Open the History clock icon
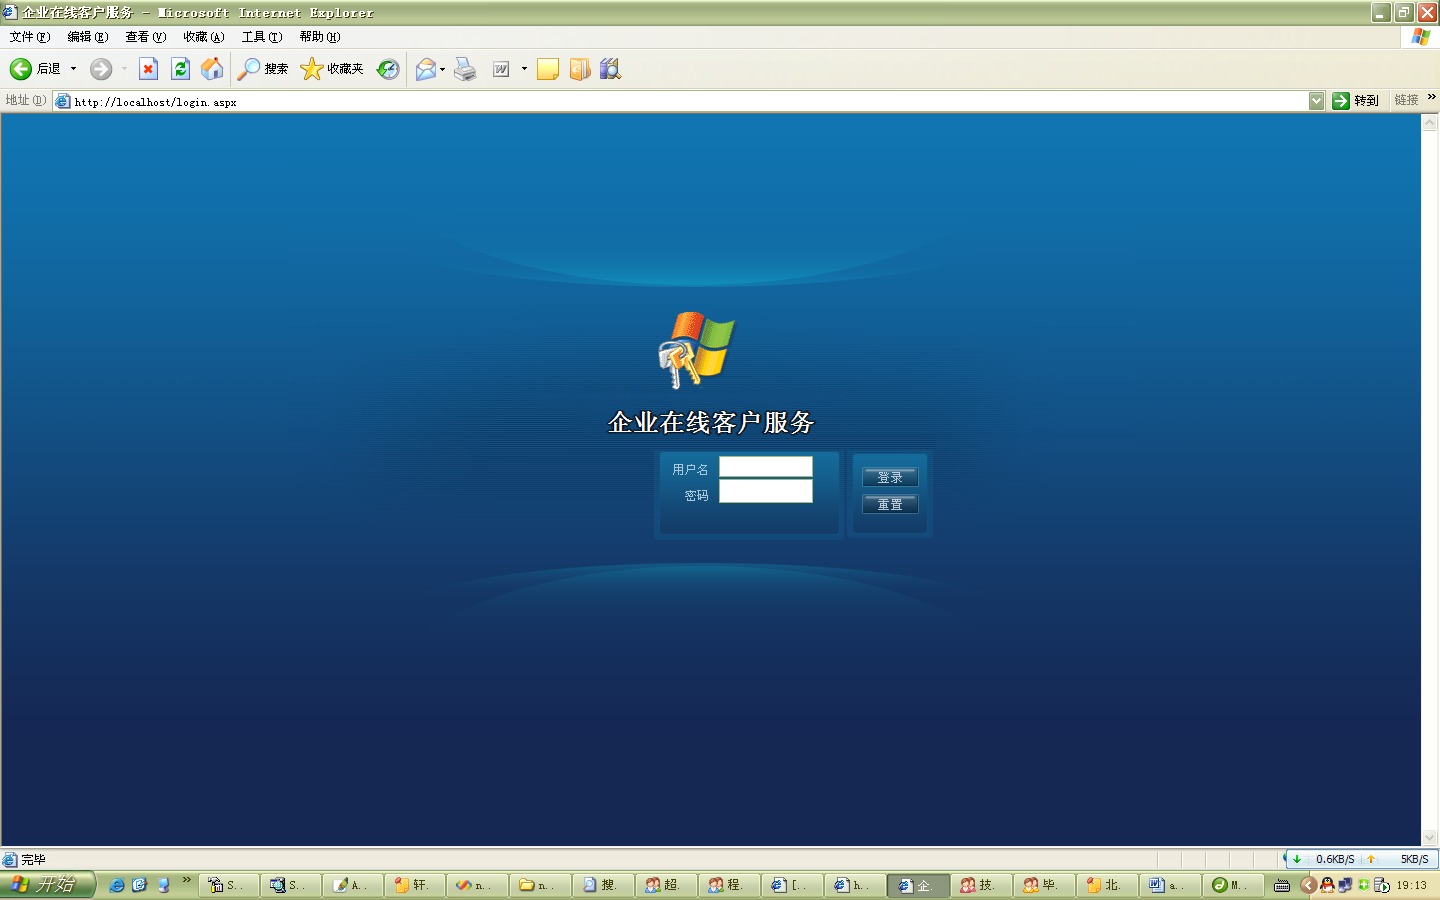The height and width of the screenshot is (900, 1440). (388, 69)
